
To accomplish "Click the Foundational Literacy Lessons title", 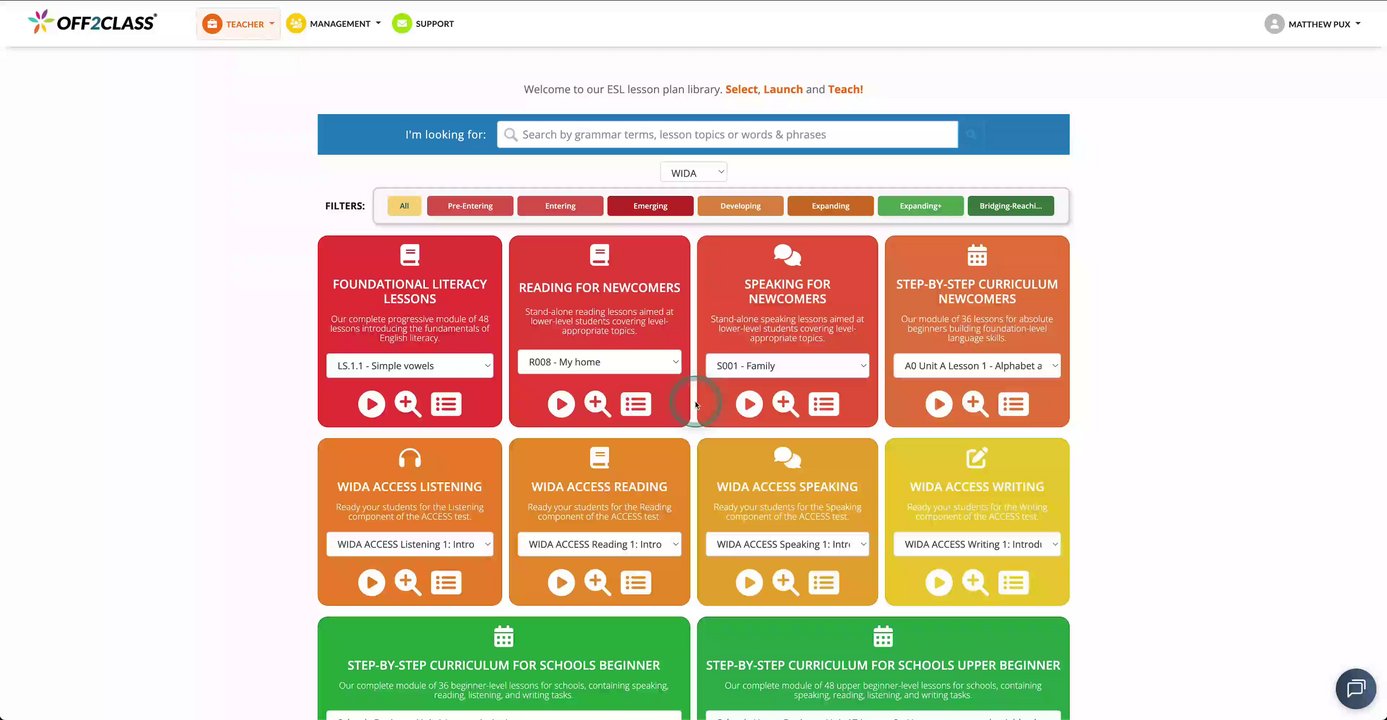I will (x=410, y=291).
